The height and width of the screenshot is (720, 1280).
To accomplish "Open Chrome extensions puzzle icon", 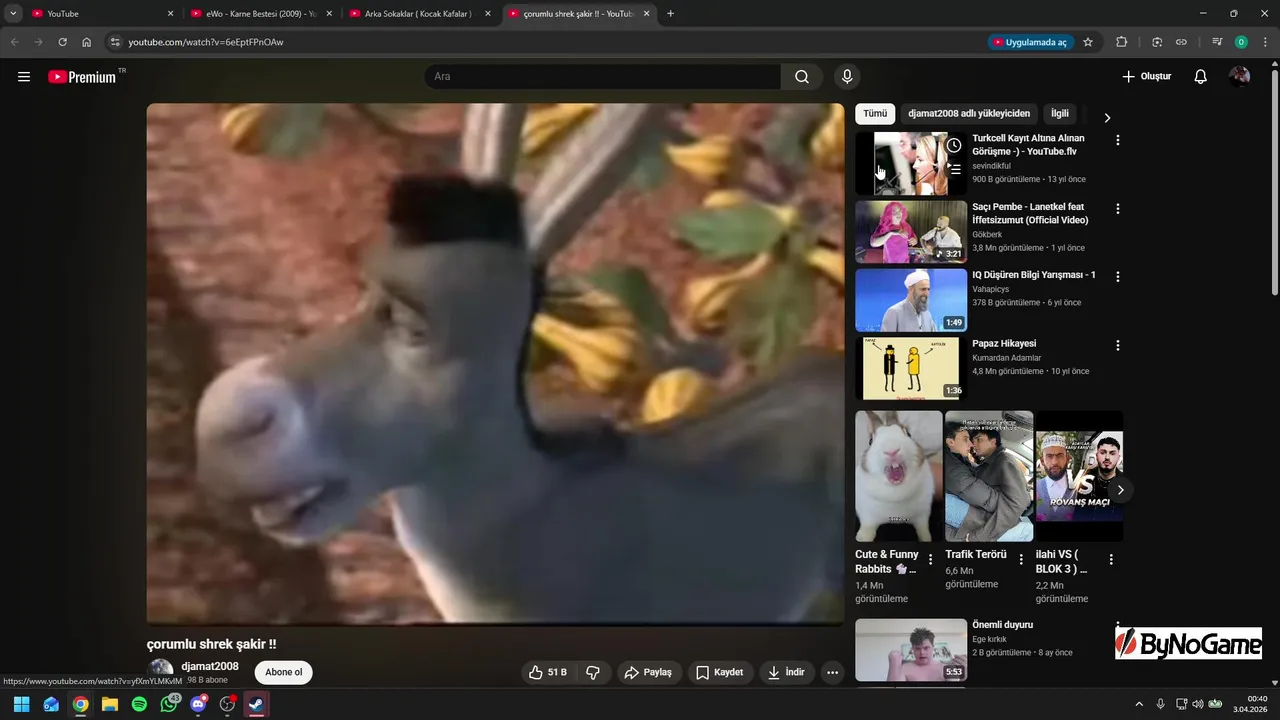I will click(x=1121, y=42).
